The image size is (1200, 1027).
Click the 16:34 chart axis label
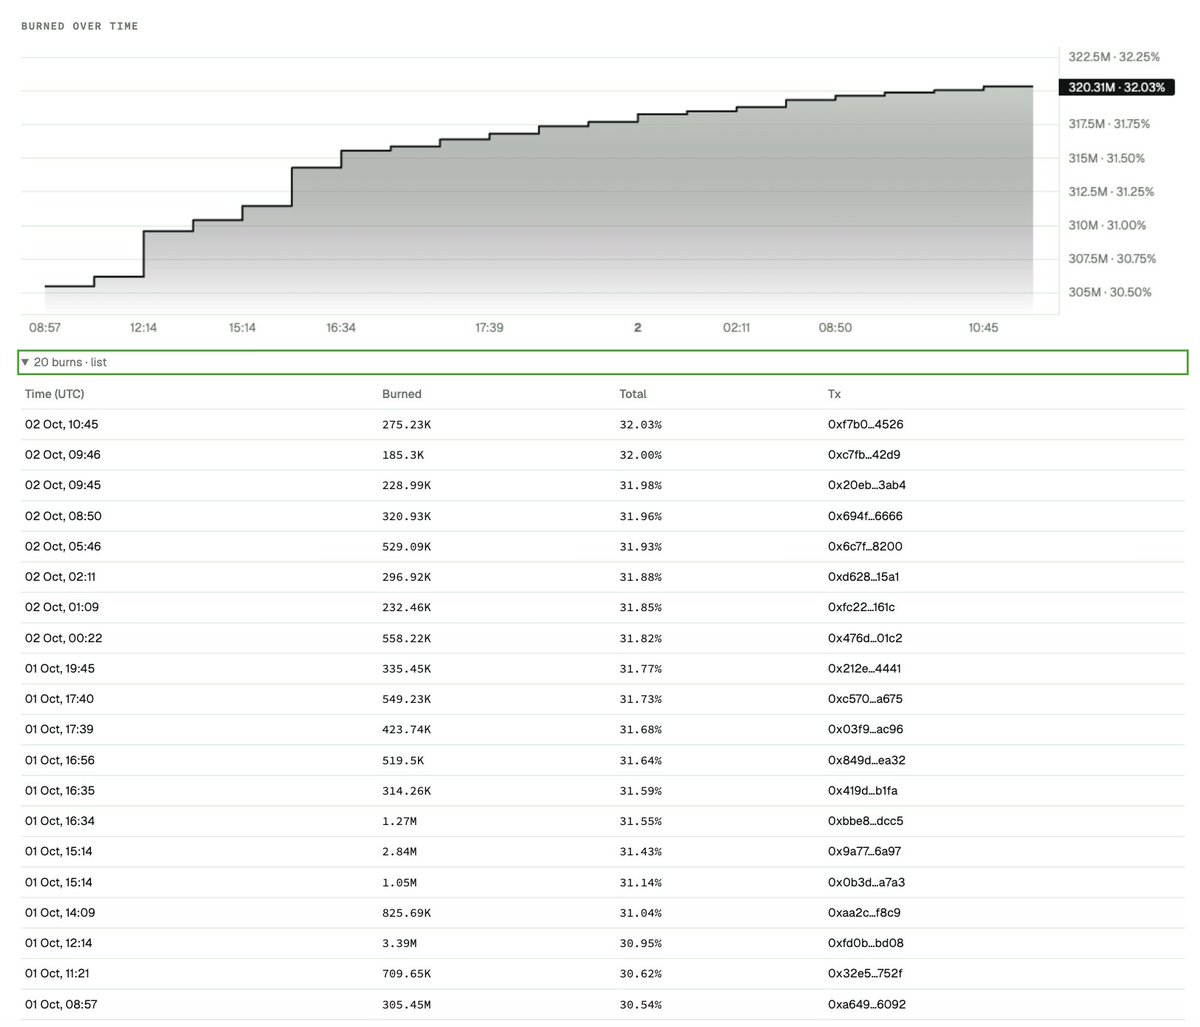coord(341,327)
